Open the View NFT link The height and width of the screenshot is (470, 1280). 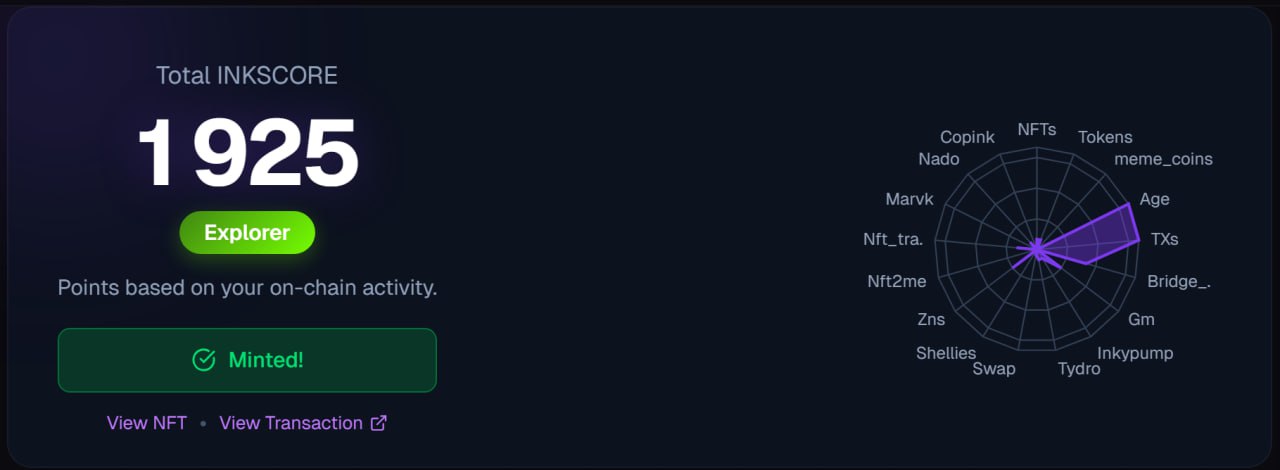[x=147, y=423]
